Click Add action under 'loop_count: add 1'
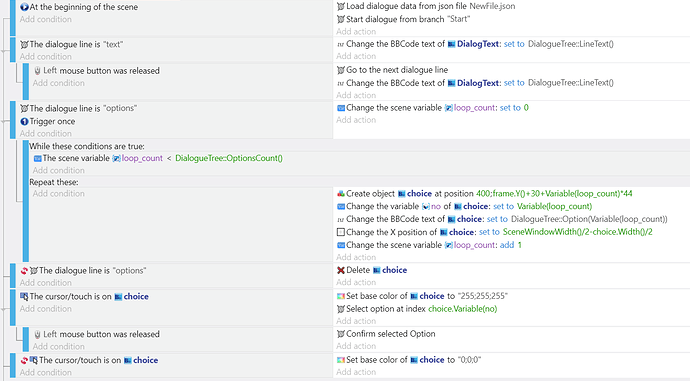The image size is (690, 381). [x=356, y=257]
